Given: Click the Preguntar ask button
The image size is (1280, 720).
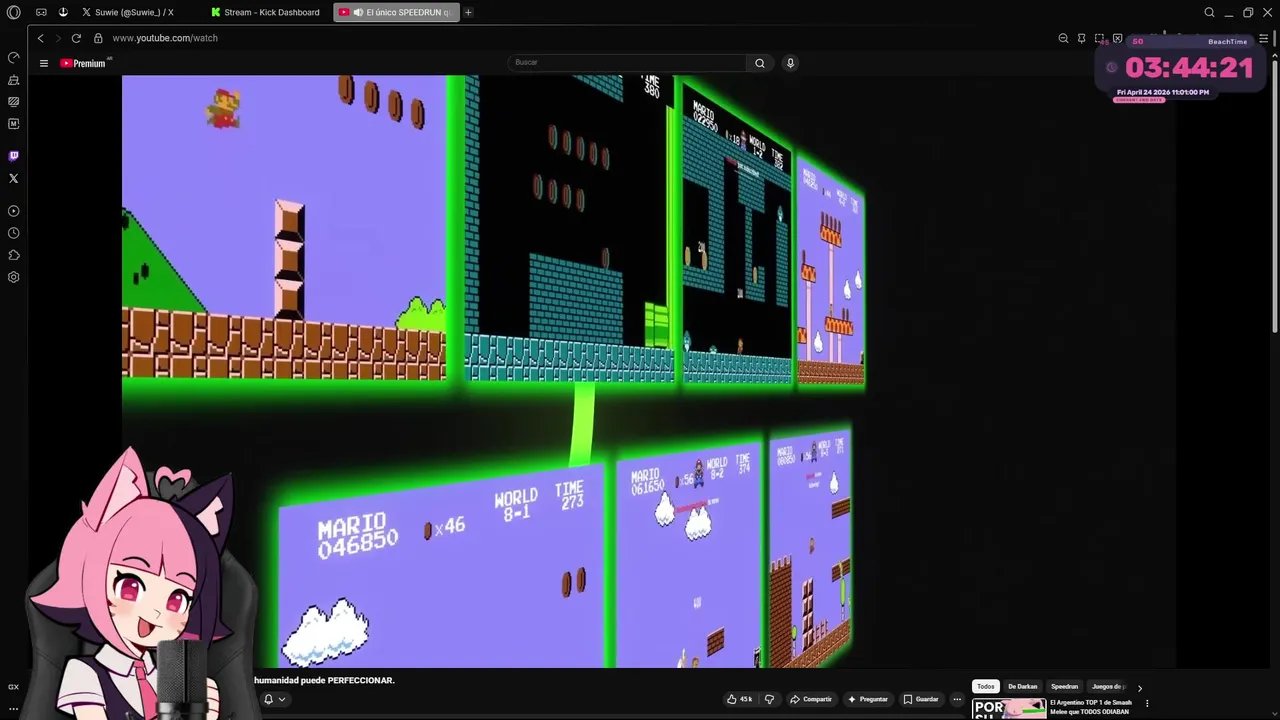Looking at the screenshot, I should pos(867,699).
